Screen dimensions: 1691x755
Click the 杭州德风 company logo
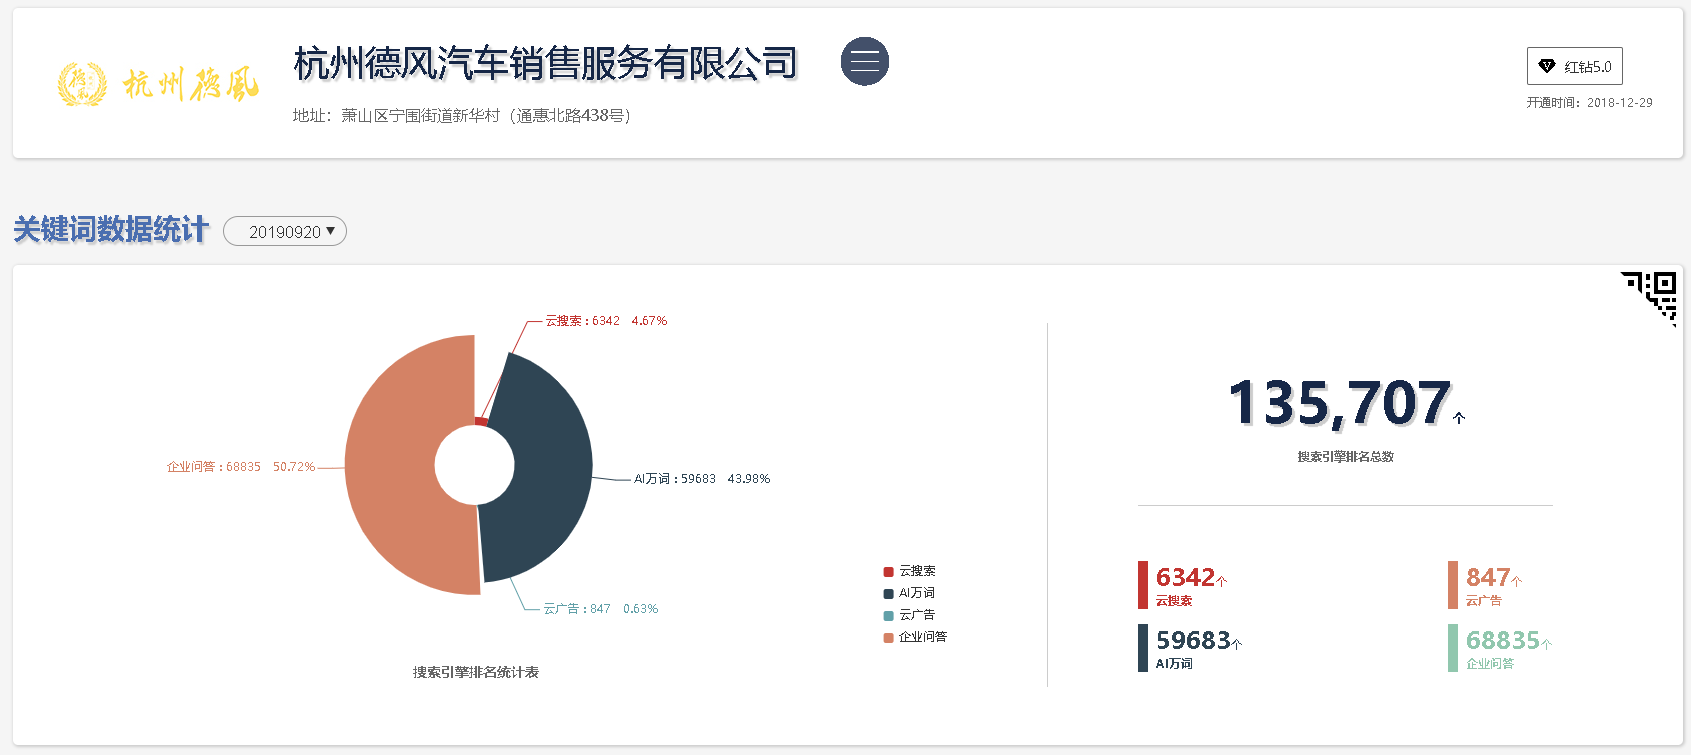coord(158,84)
